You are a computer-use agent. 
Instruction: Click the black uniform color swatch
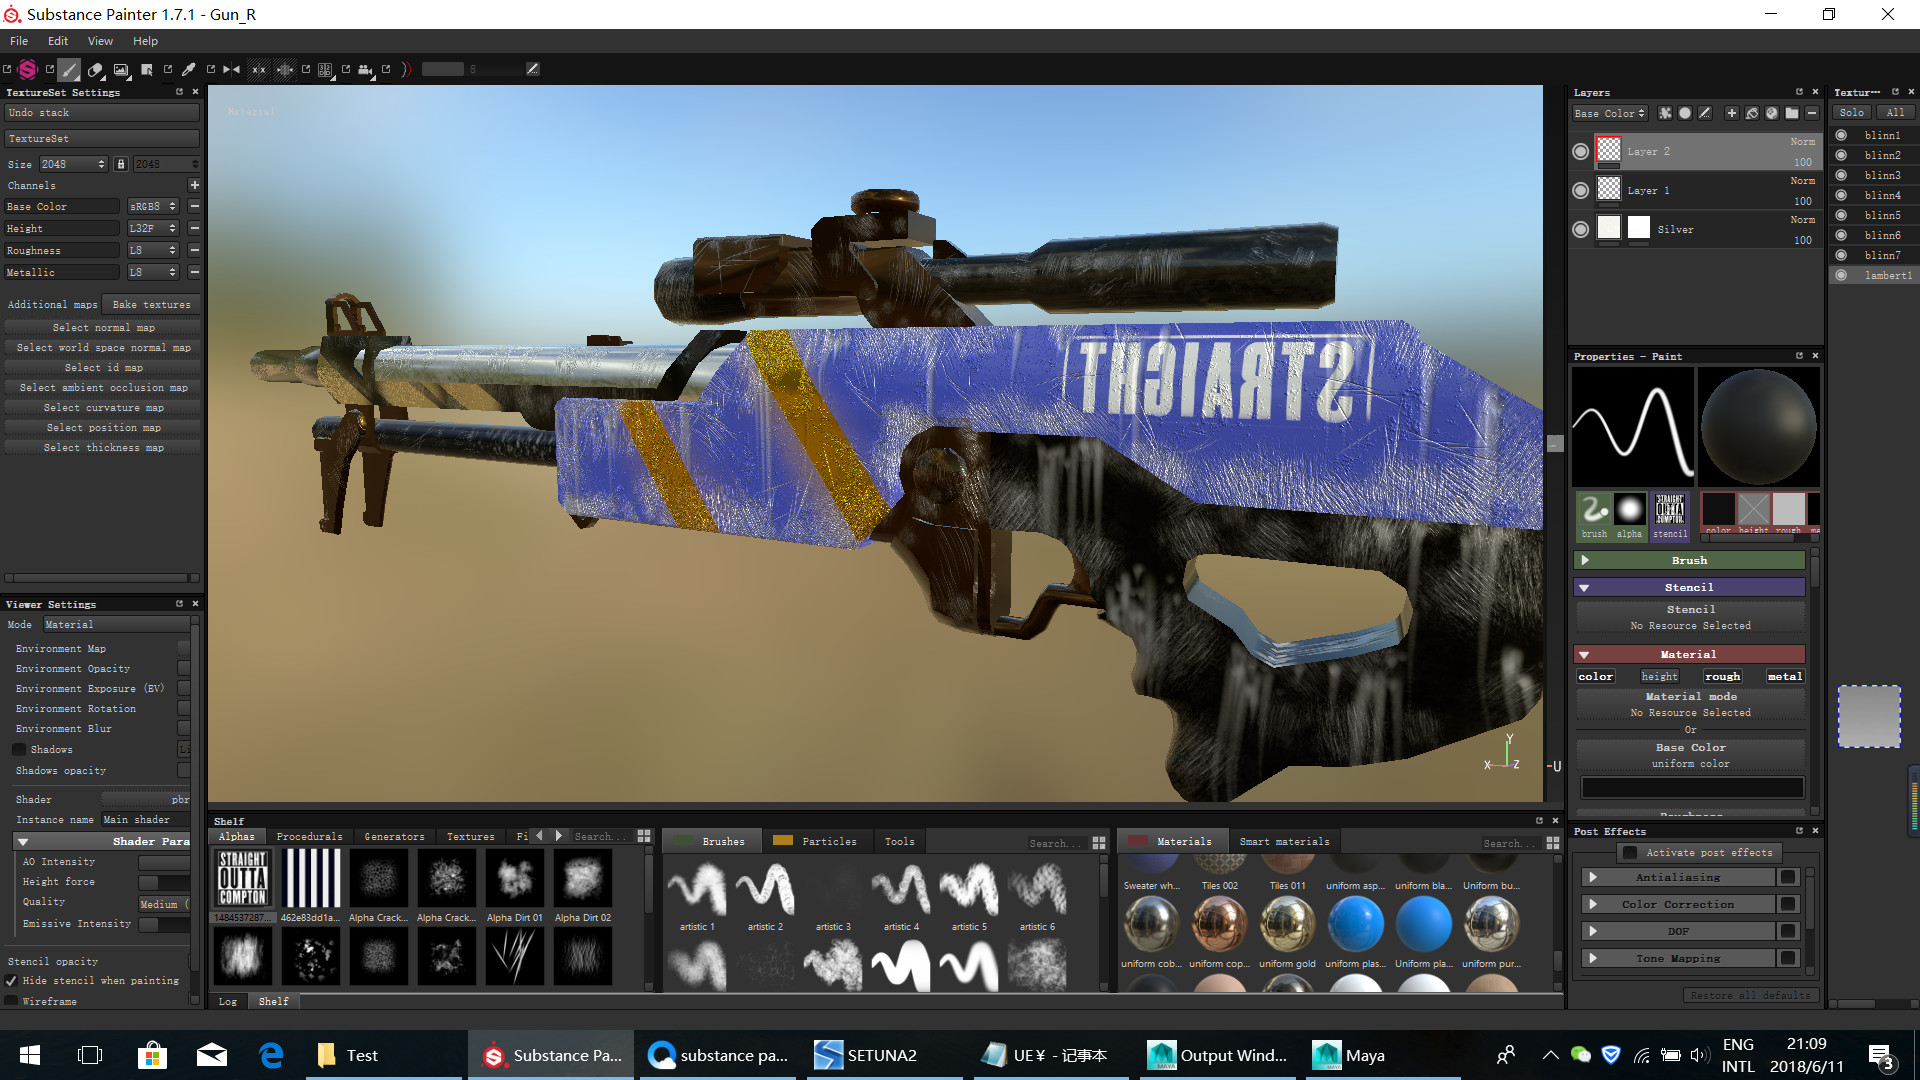point(1691,787)
